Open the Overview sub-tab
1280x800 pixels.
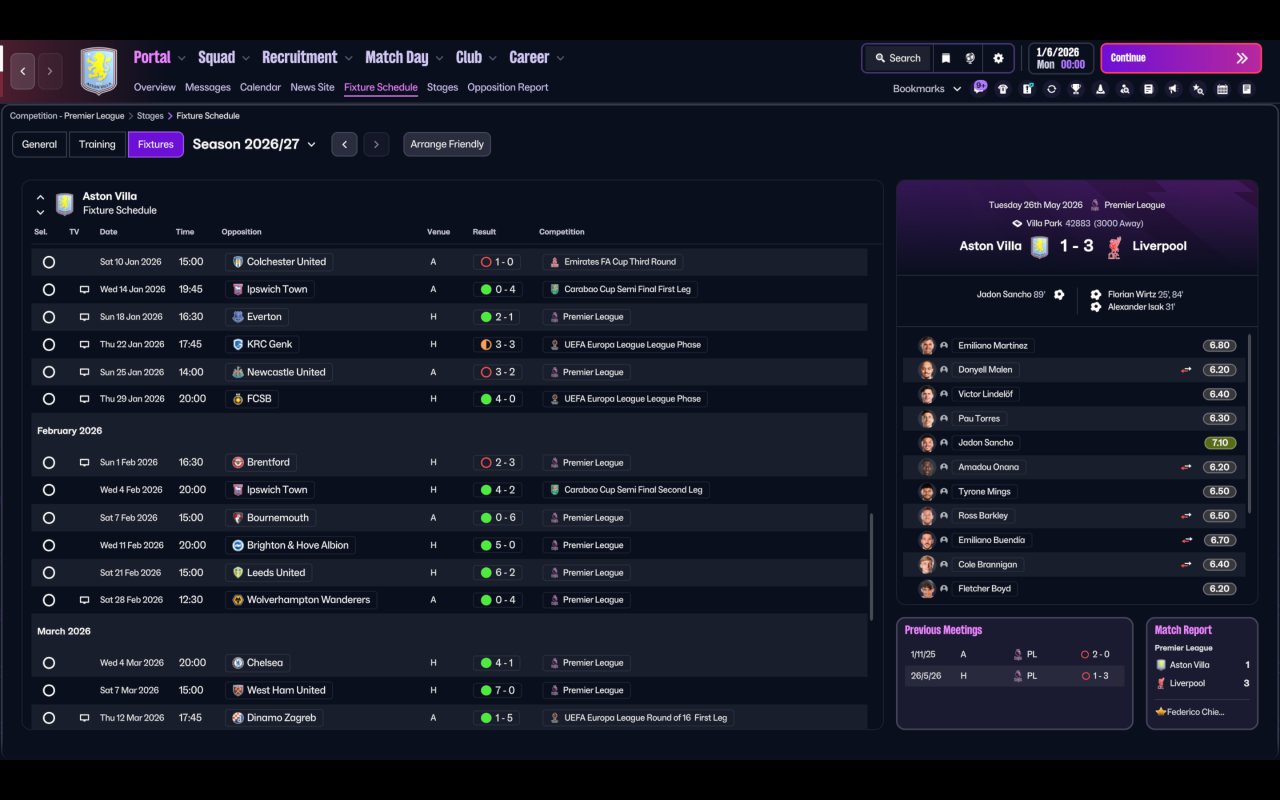pos(154,88)
